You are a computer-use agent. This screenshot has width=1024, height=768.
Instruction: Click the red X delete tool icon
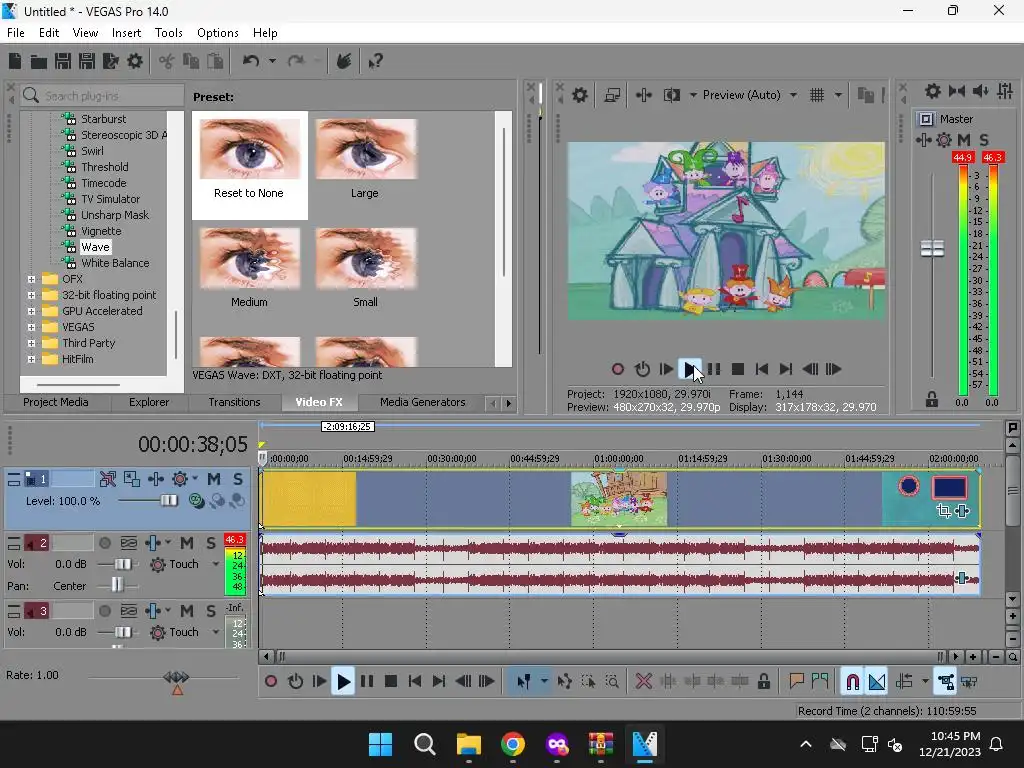644,682
